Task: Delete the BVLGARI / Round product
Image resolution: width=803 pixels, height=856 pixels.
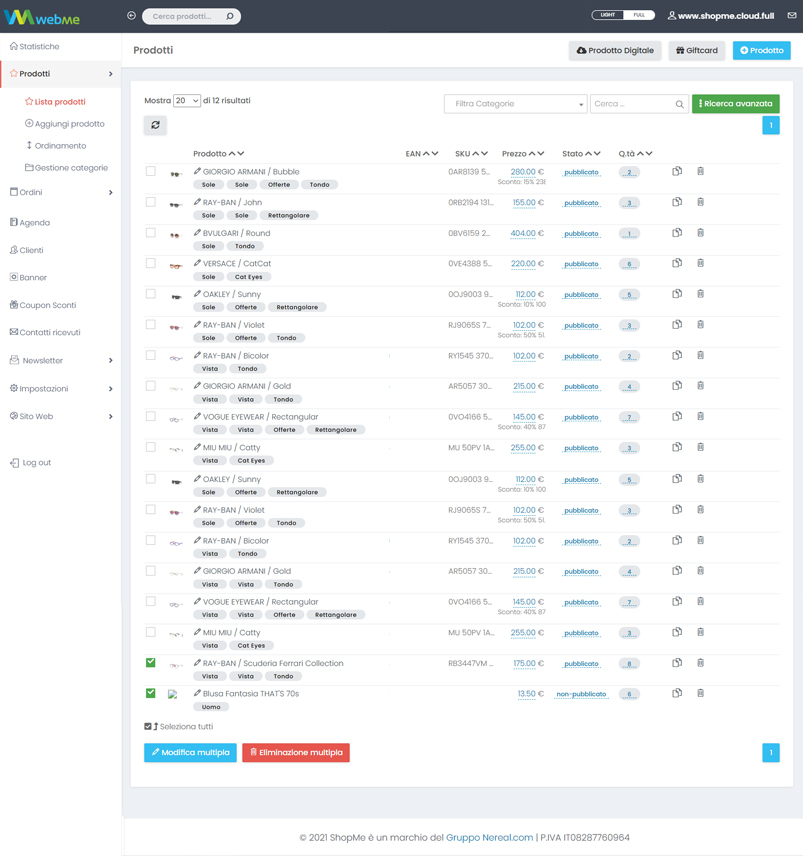Action: [x=700, y=233]
